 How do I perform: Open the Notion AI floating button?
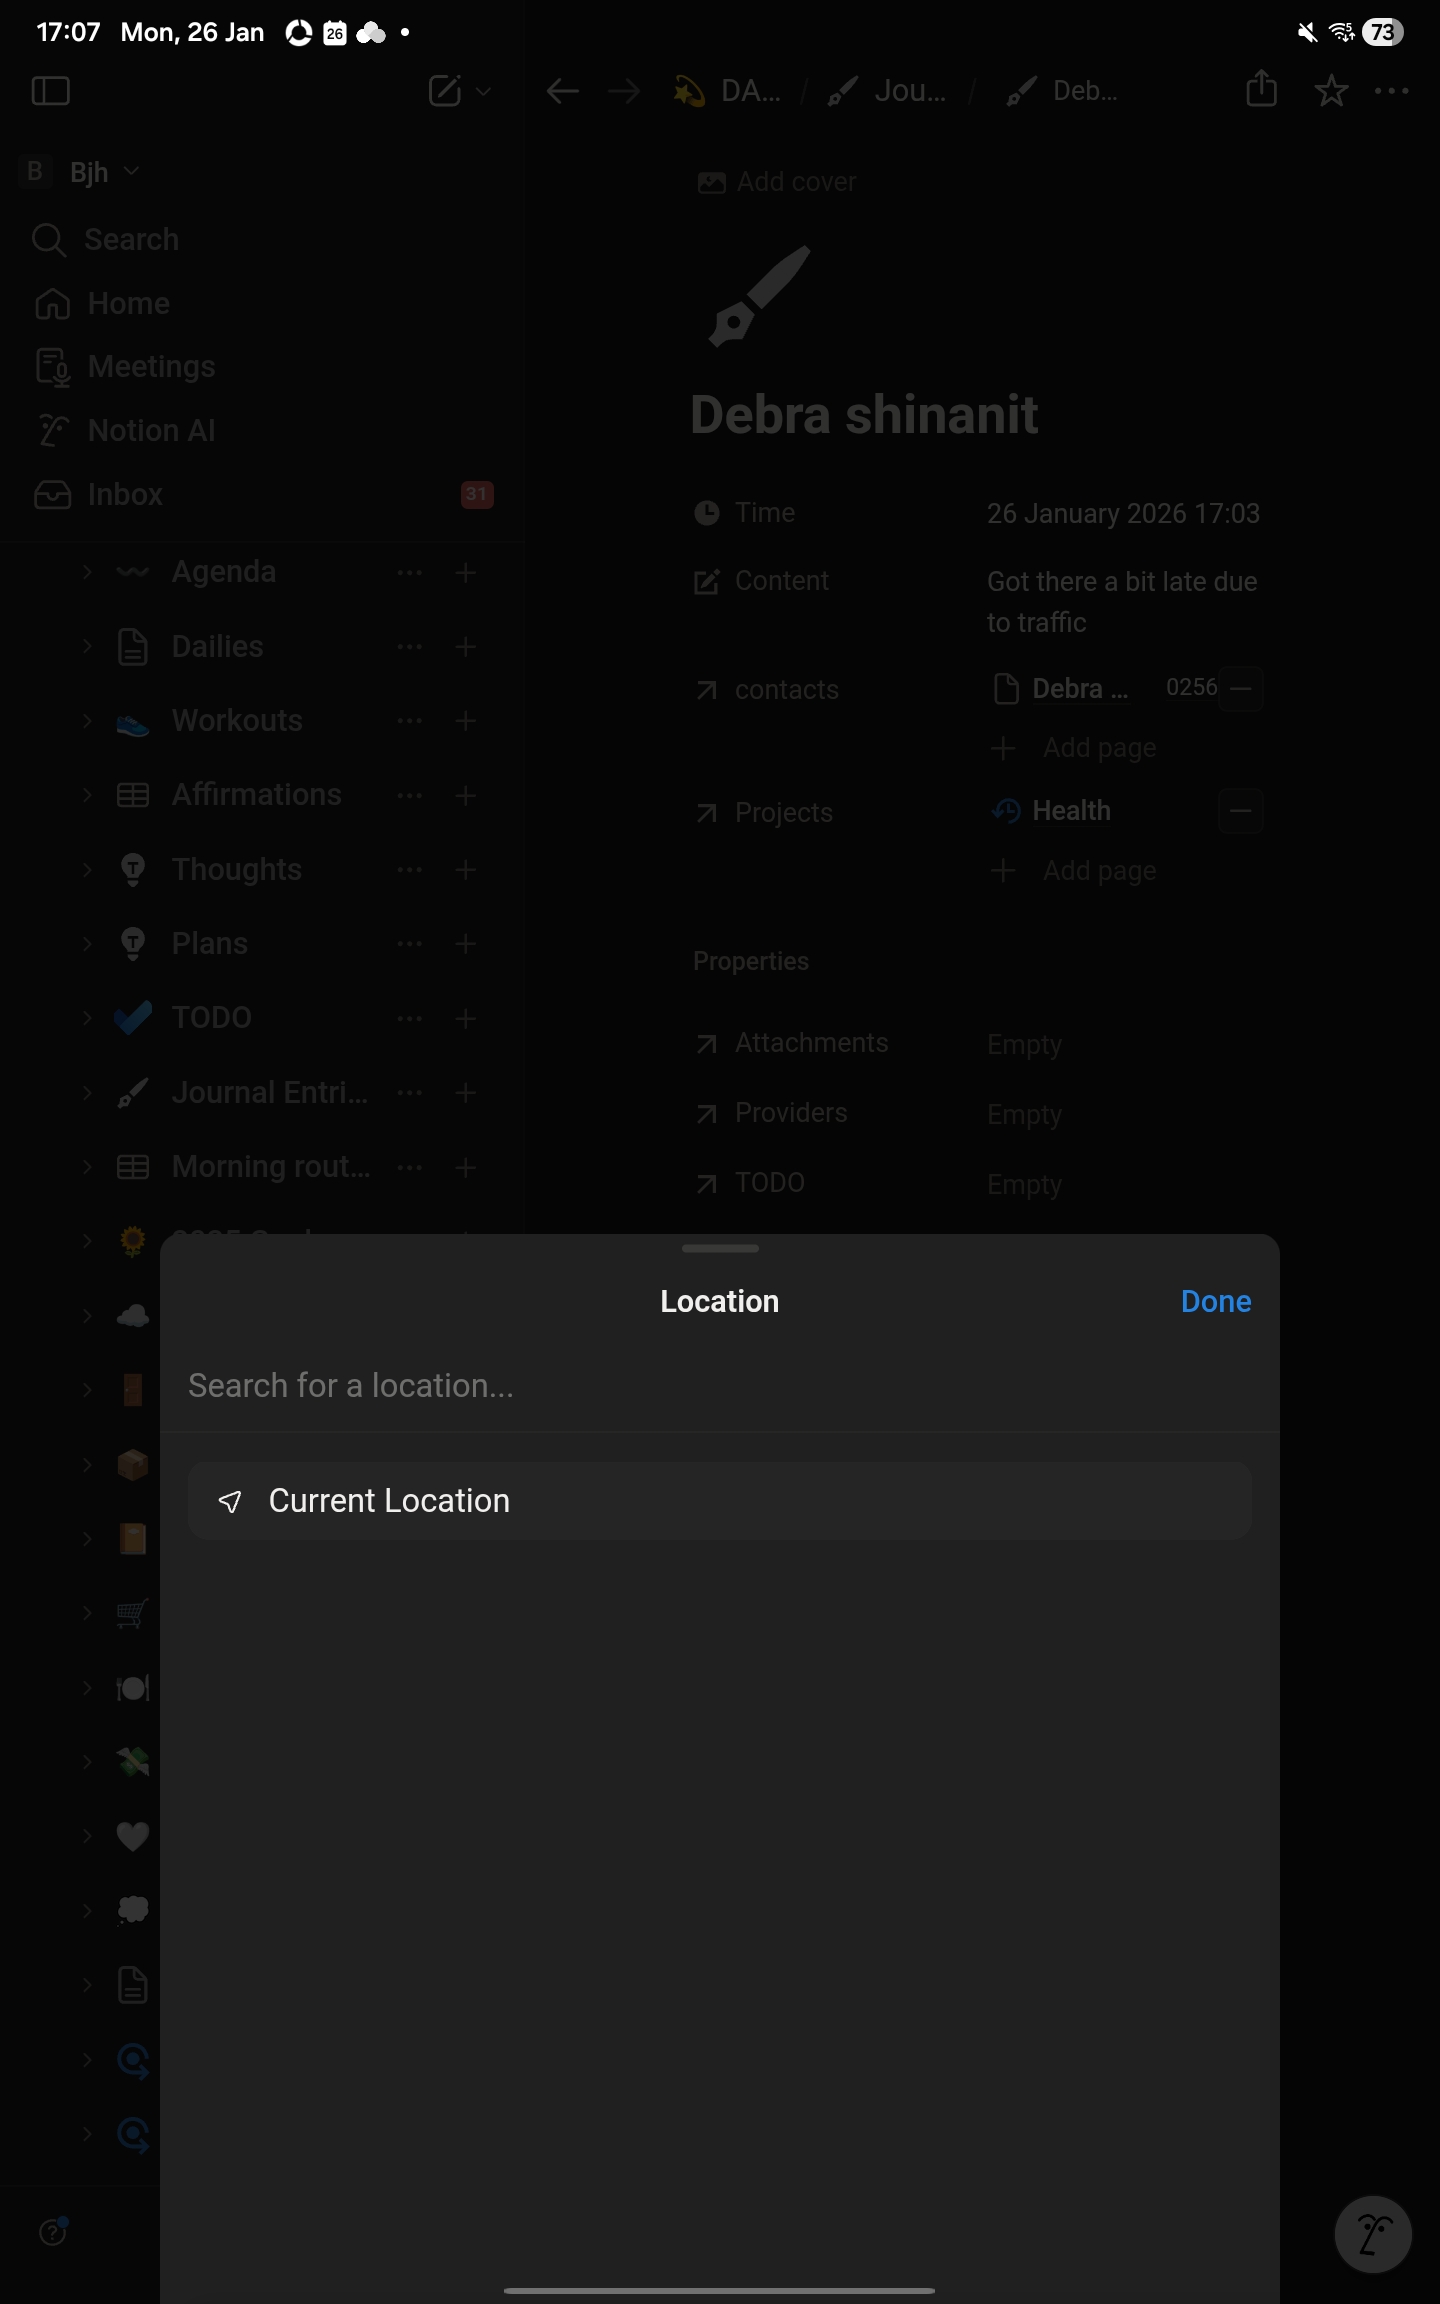point(1372,2234)
